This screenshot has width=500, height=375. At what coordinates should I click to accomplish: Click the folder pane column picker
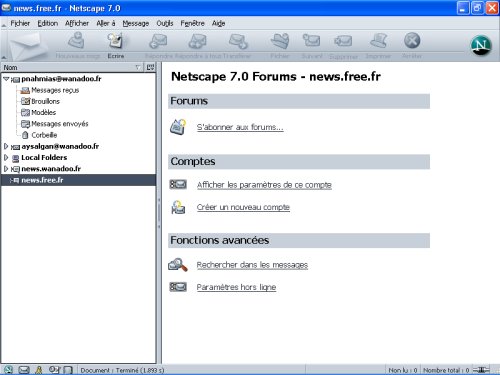pos(150,67)
